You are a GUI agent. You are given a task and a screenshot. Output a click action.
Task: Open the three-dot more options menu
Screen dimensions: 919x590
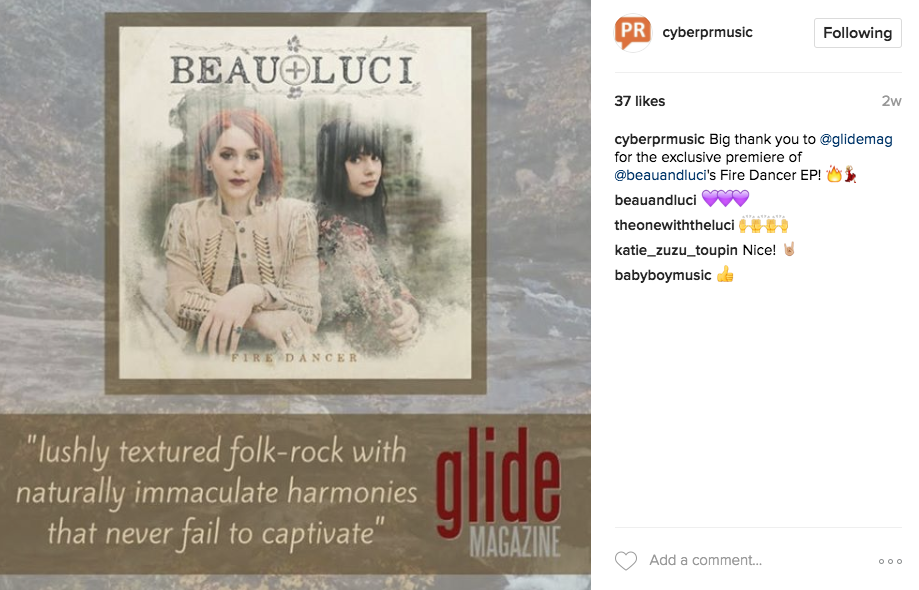890,561
